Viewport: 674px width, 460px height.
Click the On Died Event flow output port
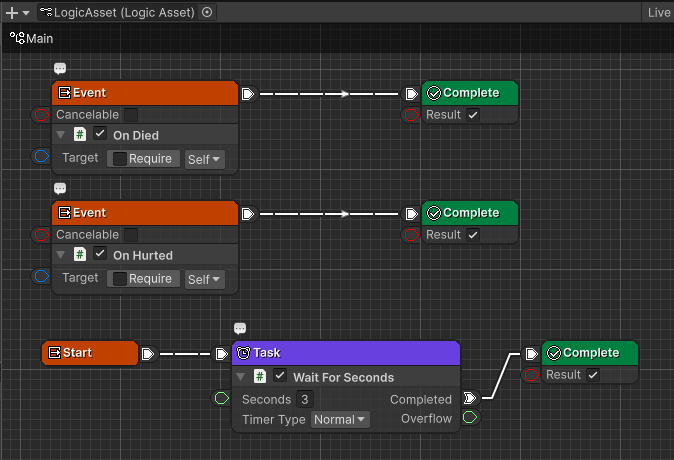pos(248,94)
